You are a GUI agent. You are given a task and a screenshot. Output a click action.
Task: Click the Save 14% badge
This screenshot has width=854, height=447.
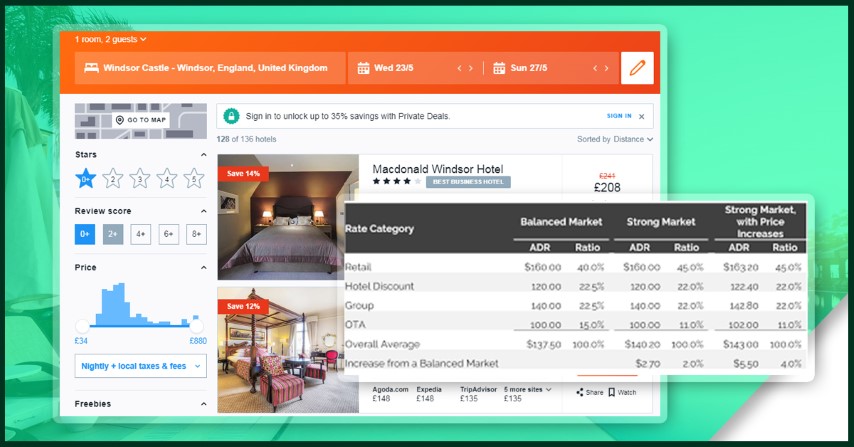[x=243, y=174]
